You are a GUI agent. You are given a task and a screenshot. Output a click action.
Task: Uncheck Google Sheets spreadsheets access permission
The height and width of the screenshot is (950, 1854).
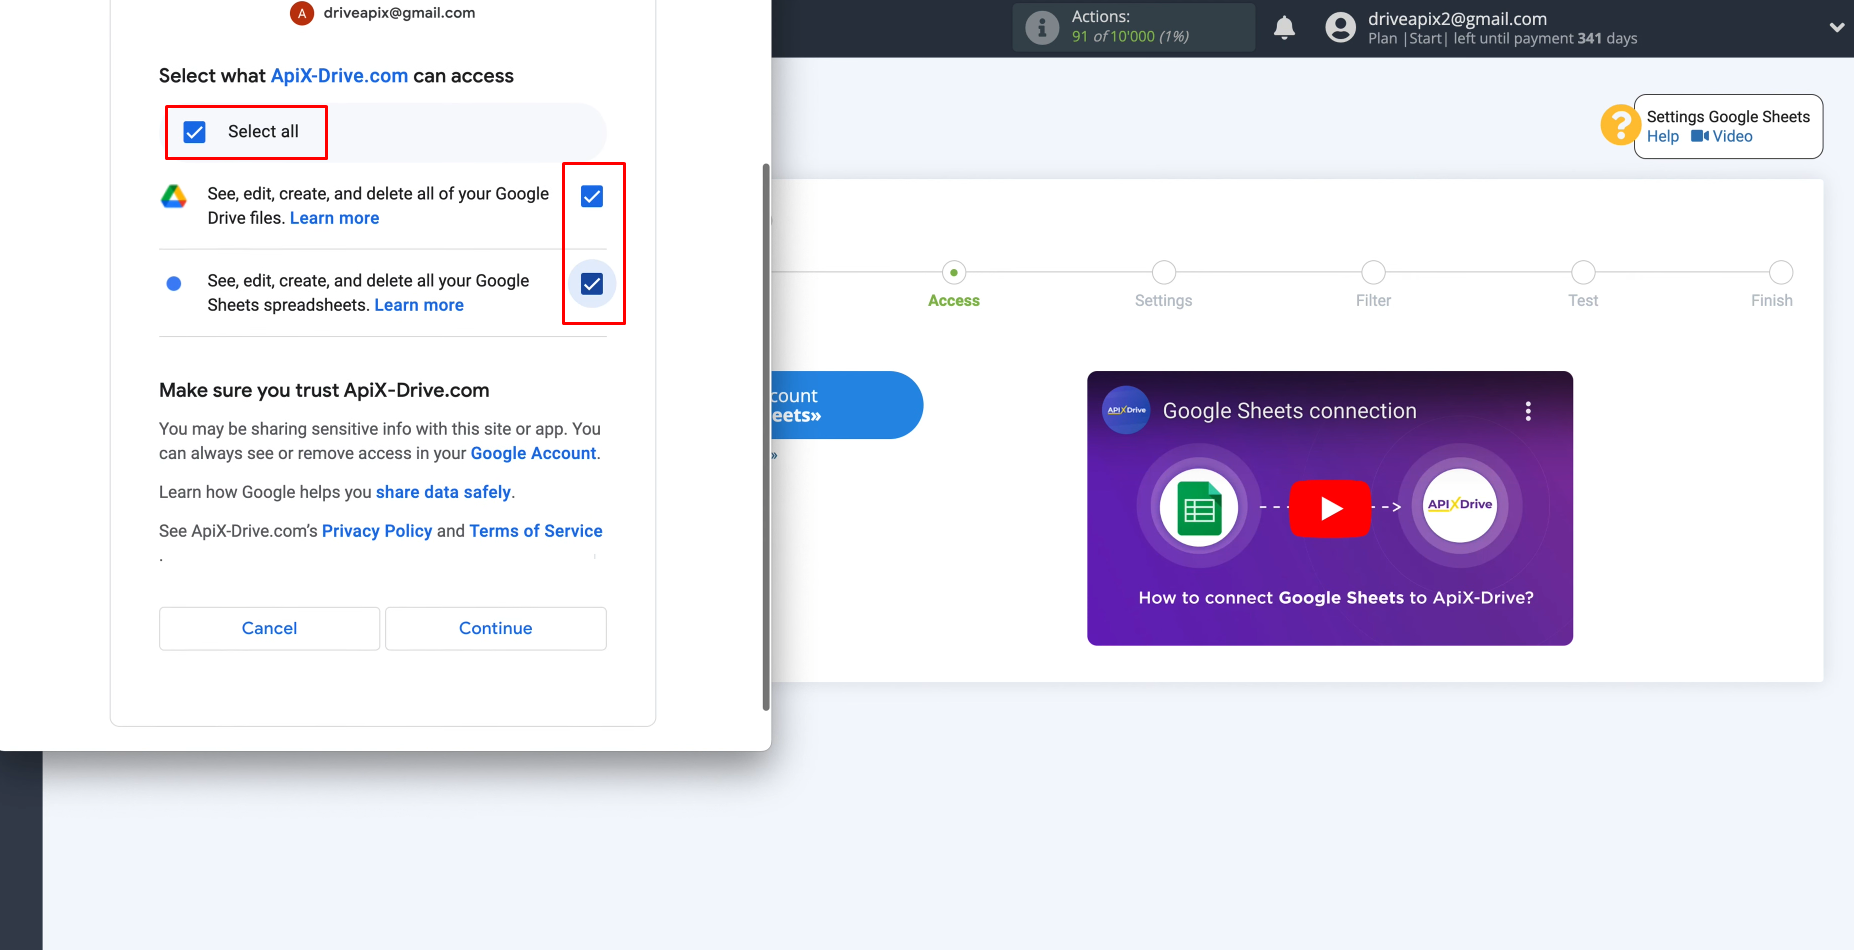coord(591,283)
